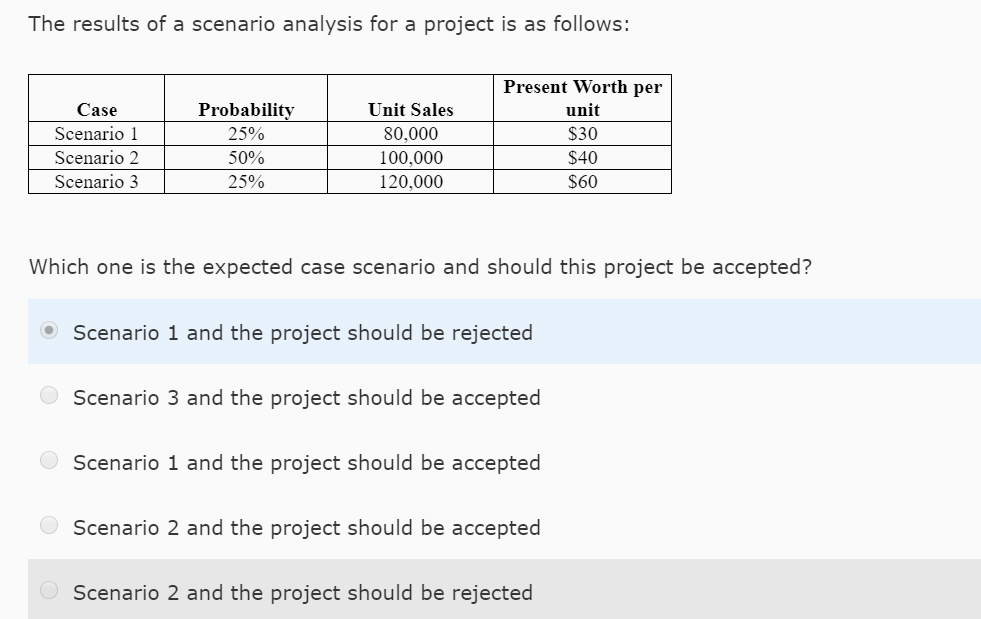Select radio button for 'Scenario 2 and the project should be accepted'
The height and width of the screenshot is (619, 981).
pos(49,525)
